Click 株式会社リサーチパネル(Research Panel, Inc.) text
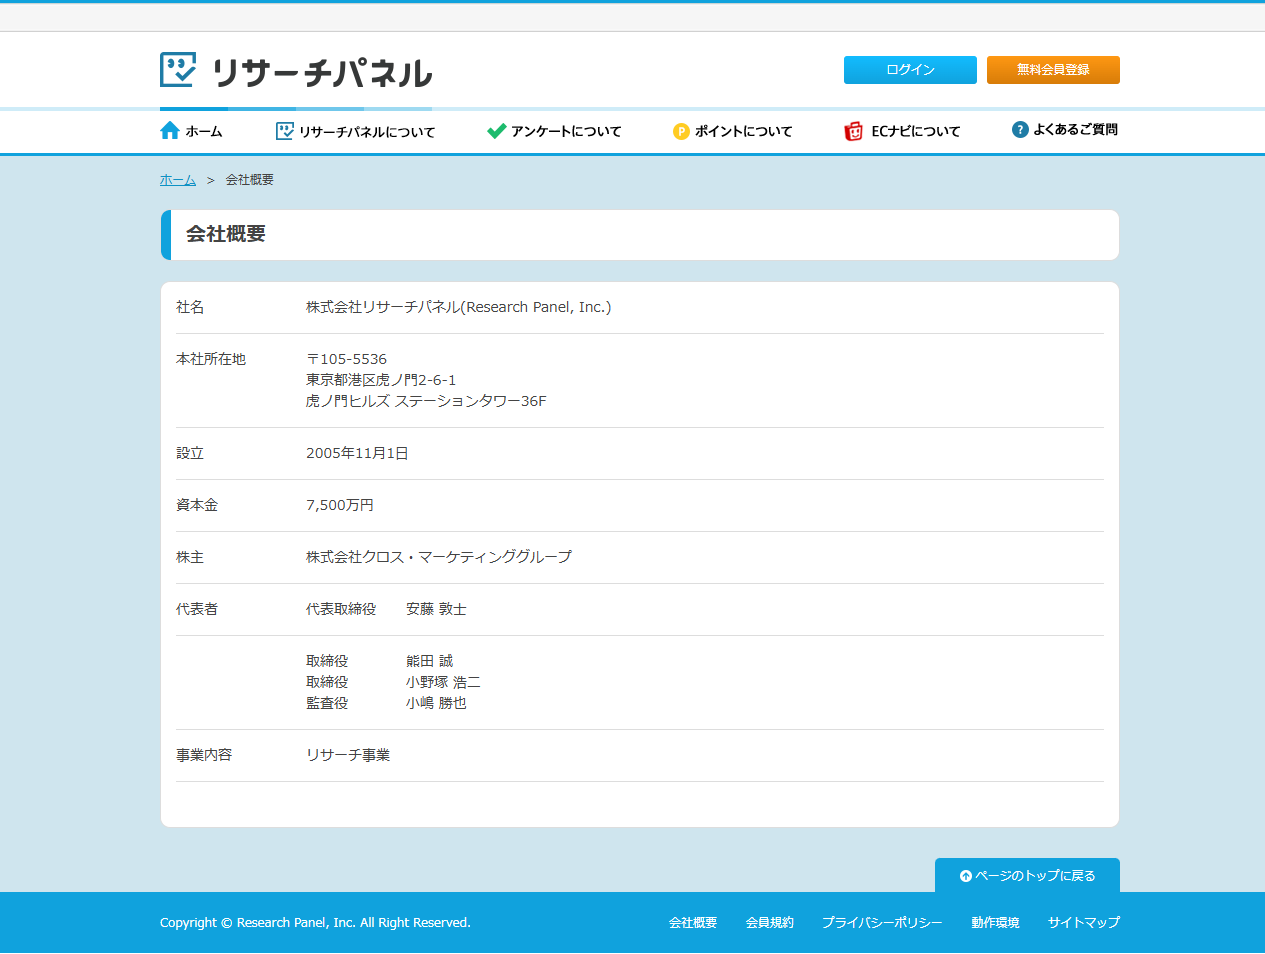This screenshot has height=954, width=1265. click(x=458, y=307)
